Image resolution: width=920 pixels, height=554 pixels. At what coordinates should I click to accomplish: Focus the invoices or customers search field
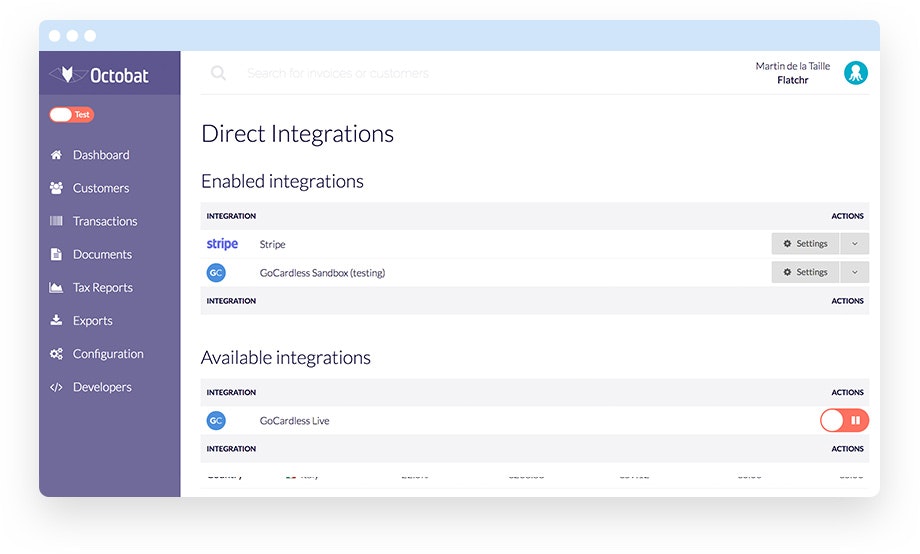(338, 73)
